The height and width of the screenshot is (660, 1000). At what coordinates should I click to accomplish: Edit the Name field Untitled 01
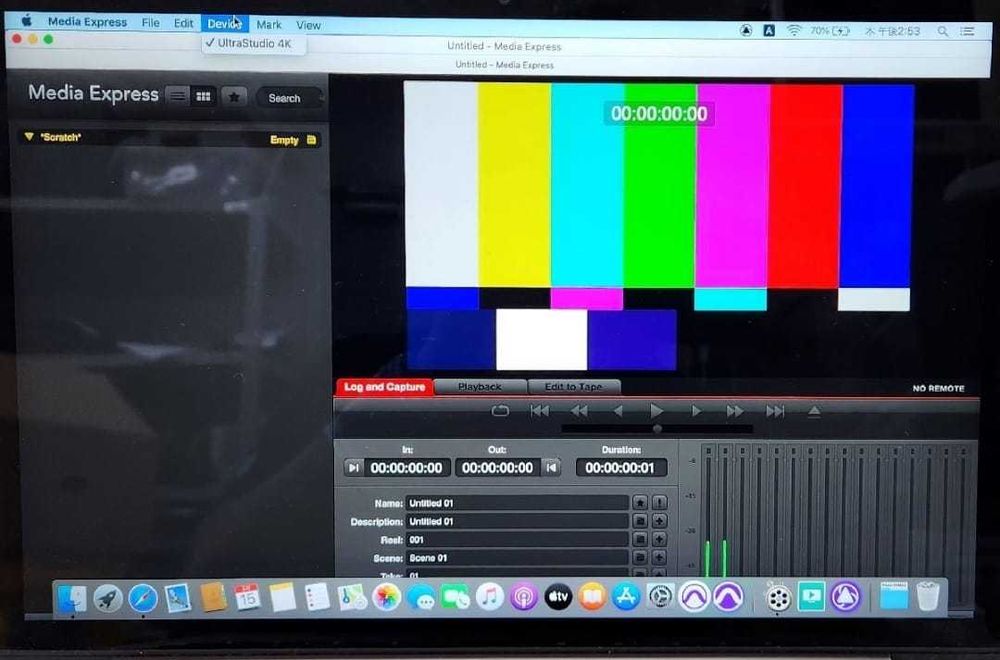(517, 503)
